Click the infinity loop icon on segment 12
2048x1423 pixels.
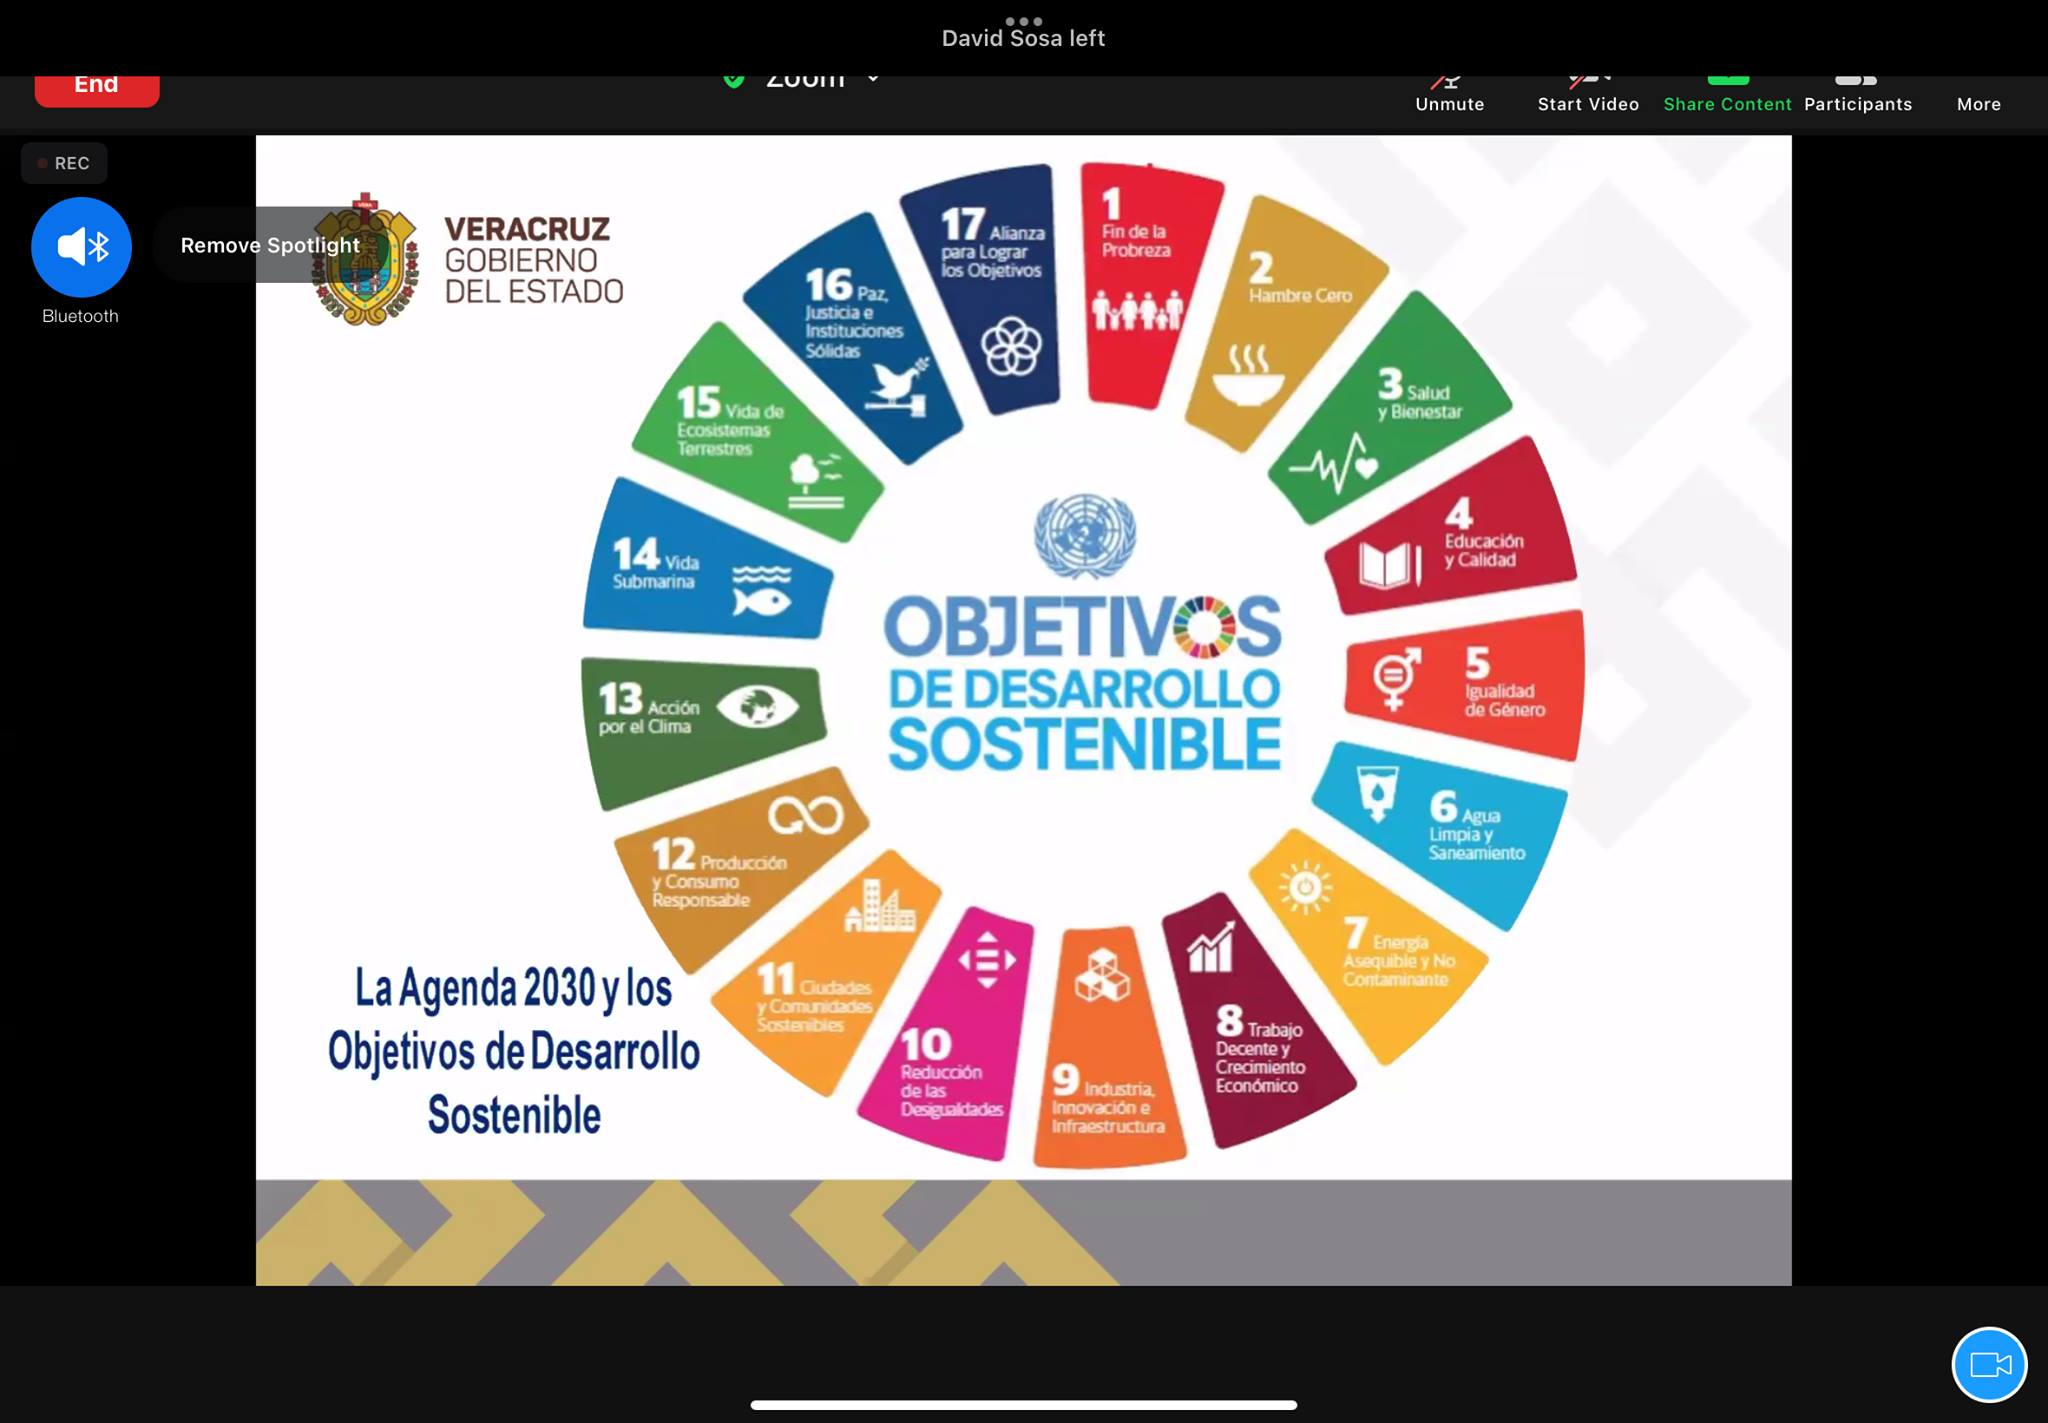click(x=806, y=815)
